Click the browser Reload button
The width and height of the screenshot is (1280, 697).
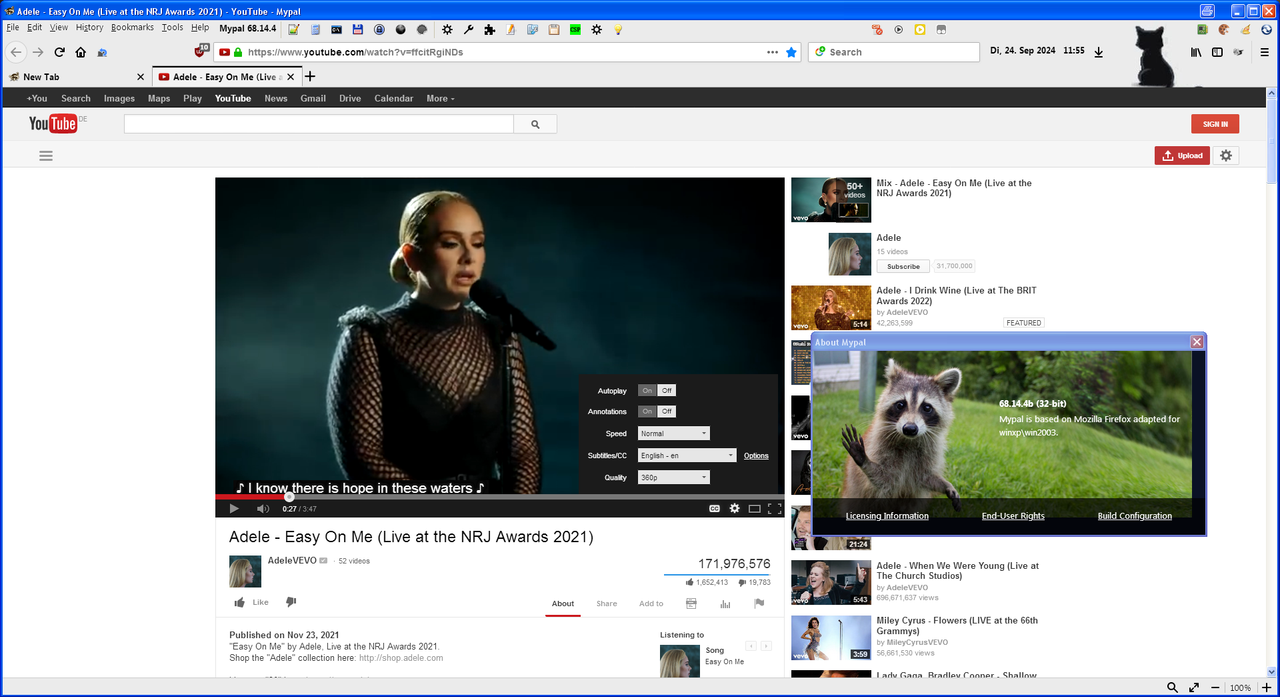(59, 52)
